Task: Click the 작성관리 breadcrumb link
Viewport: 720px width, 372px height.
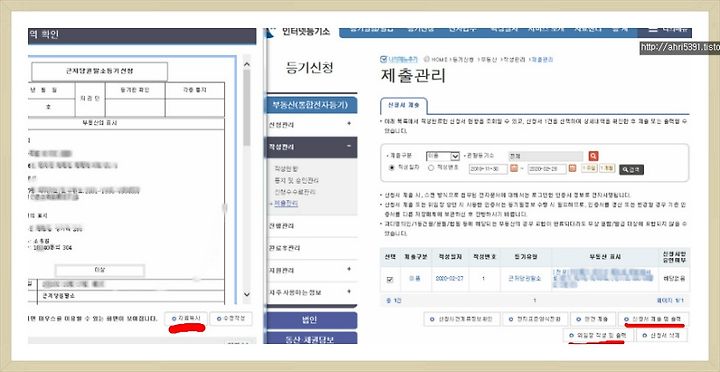Action: 515,59
